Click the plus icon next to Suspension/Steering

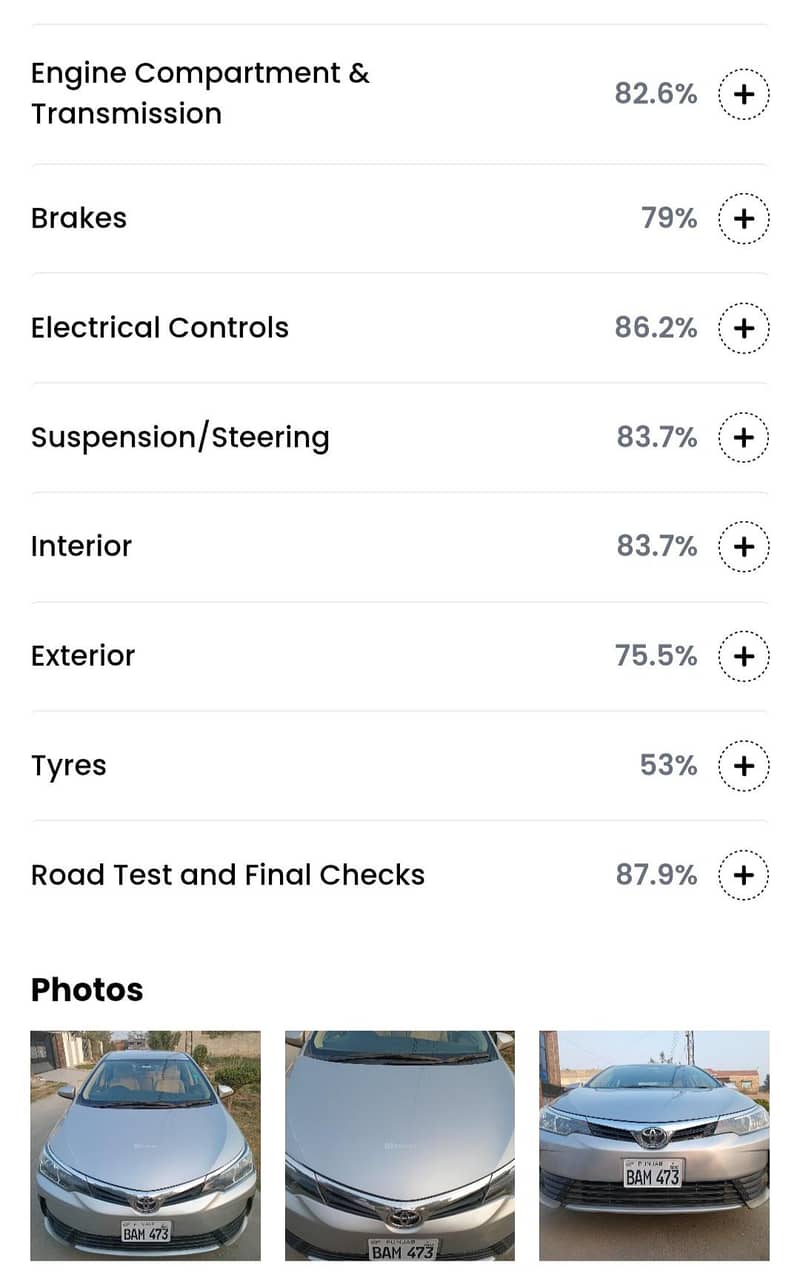[743, 437]
